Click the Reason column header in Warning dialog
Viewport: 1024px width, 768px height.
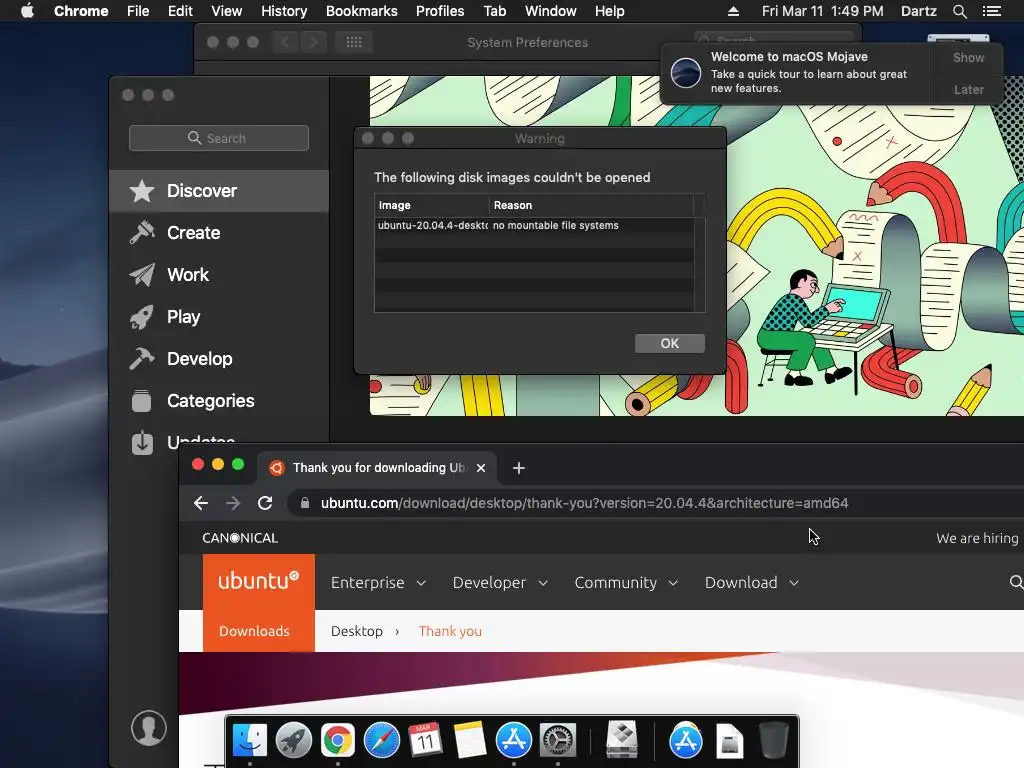point(591,205)
